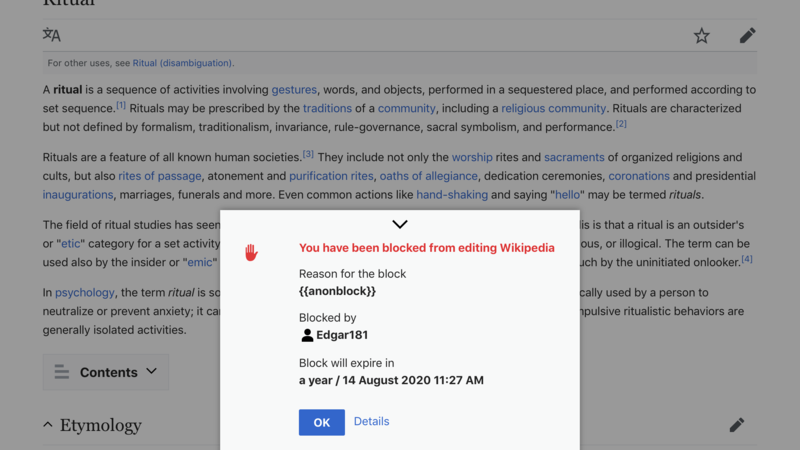
Task: Click the watchlist star icon
Action: pyautogui.click(x=702, y=36)
